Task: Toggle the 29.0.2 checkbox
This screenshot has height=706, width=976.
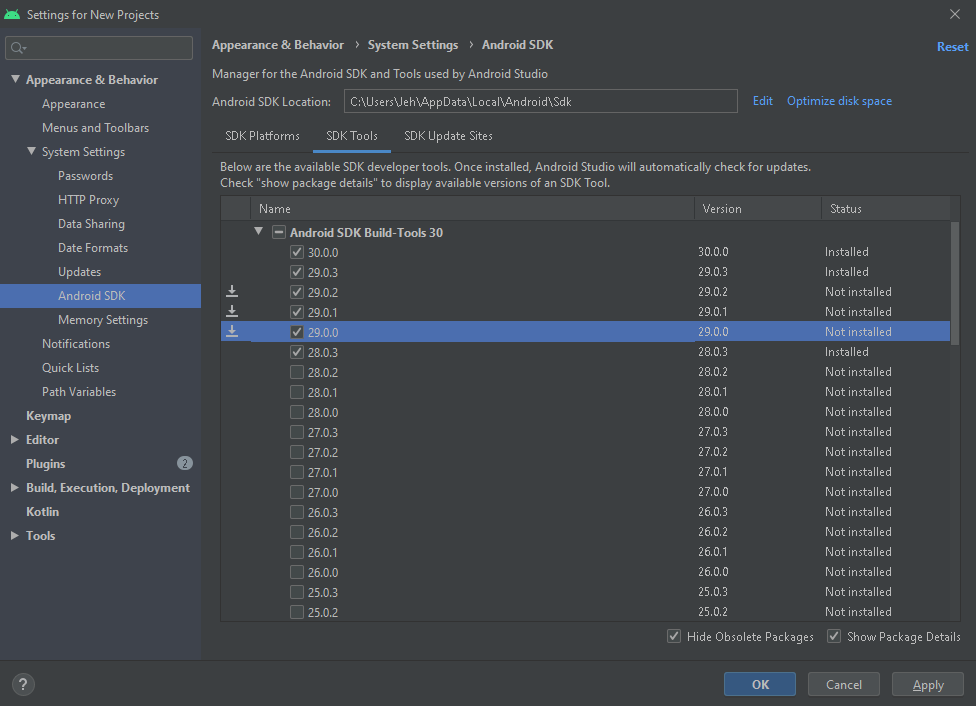Action: pos(297,292)
